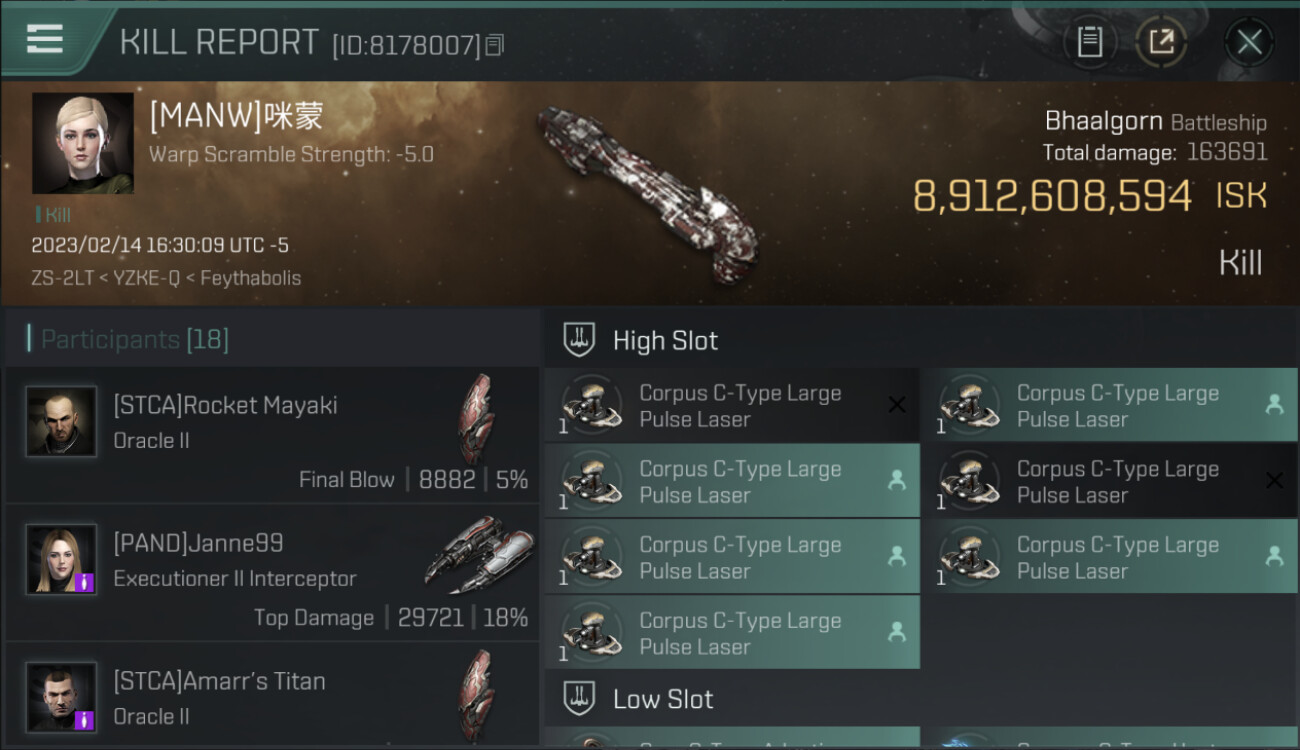Open Amarr's Titan pilot portrait
The image size is (1300, 750).
(62, 696)
